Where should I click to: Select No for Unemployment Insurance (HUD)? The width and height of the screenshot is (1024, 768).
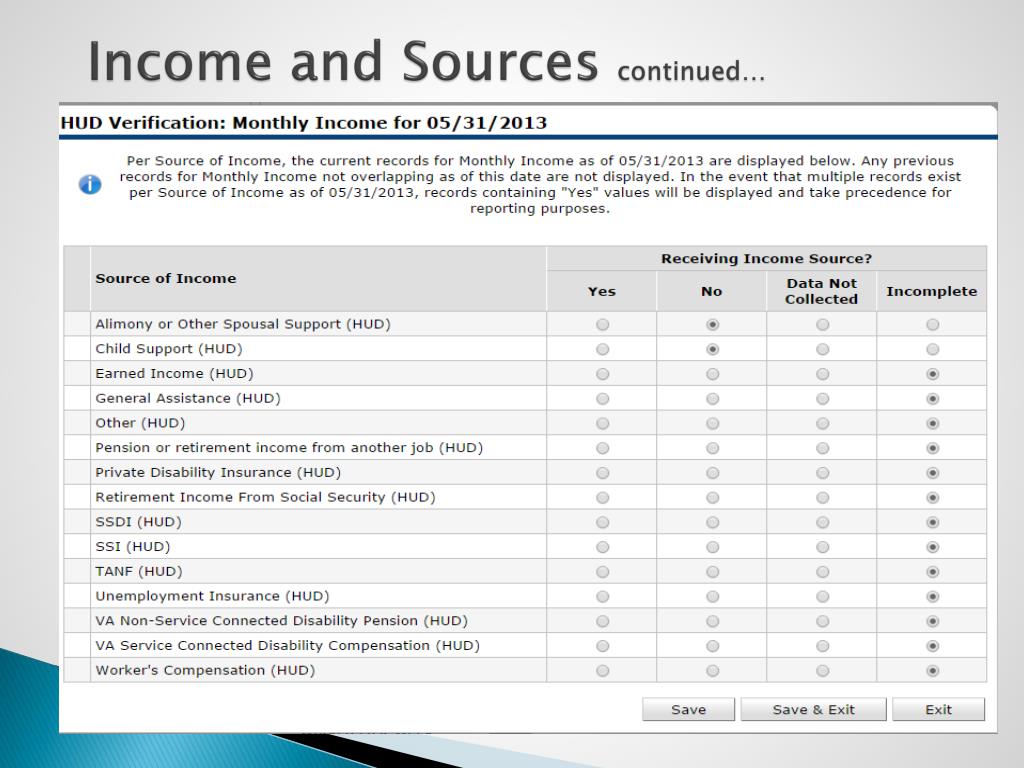click(x=712, y=597)
